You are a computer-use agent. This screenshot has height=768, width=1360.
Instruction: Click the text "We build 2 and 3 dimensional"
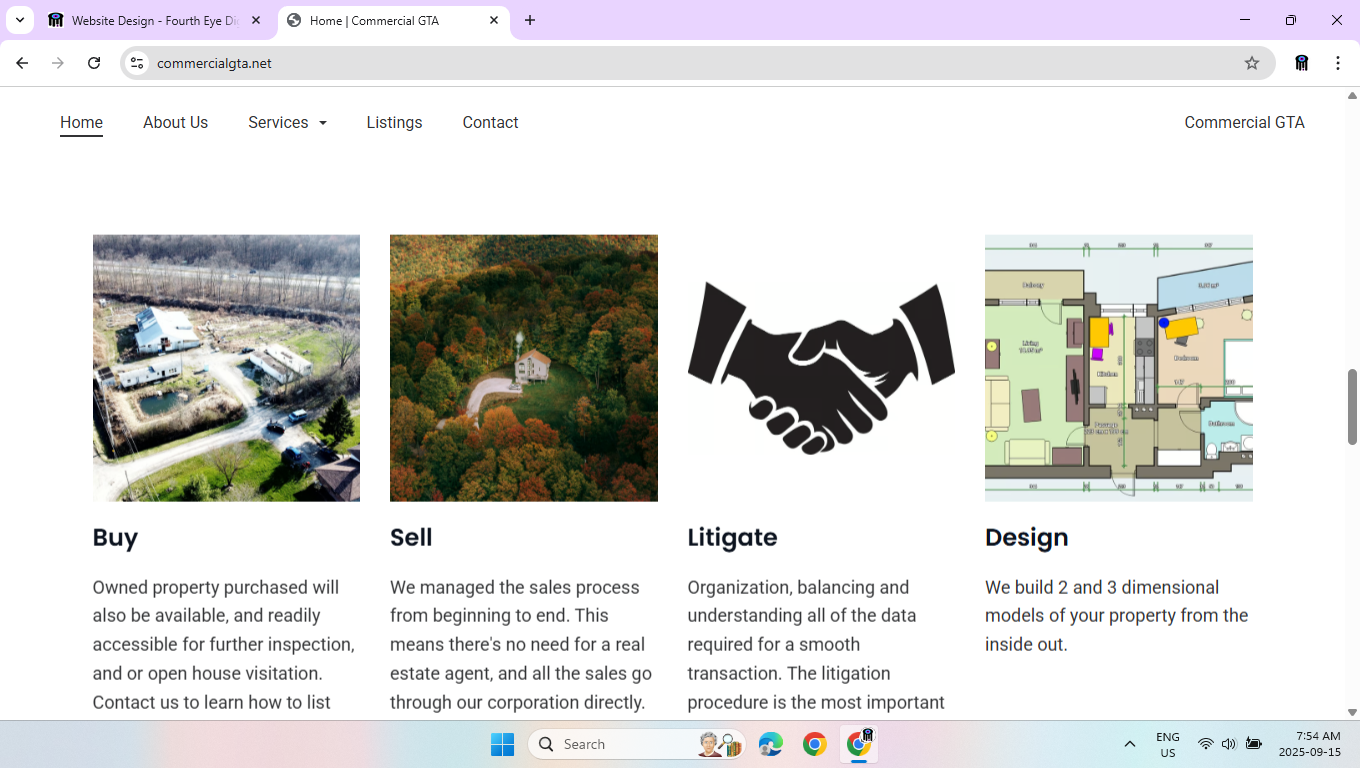point(1102,587)
